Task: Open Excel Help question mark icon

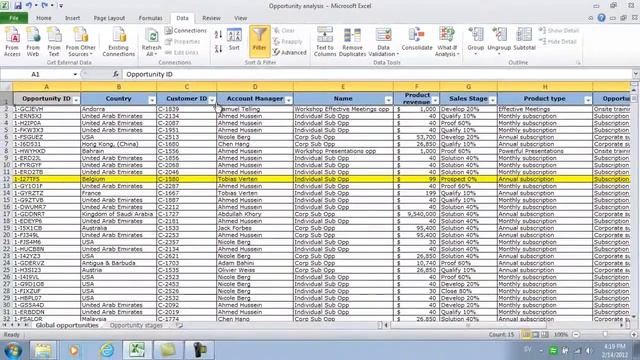Action: coord(601,18)
